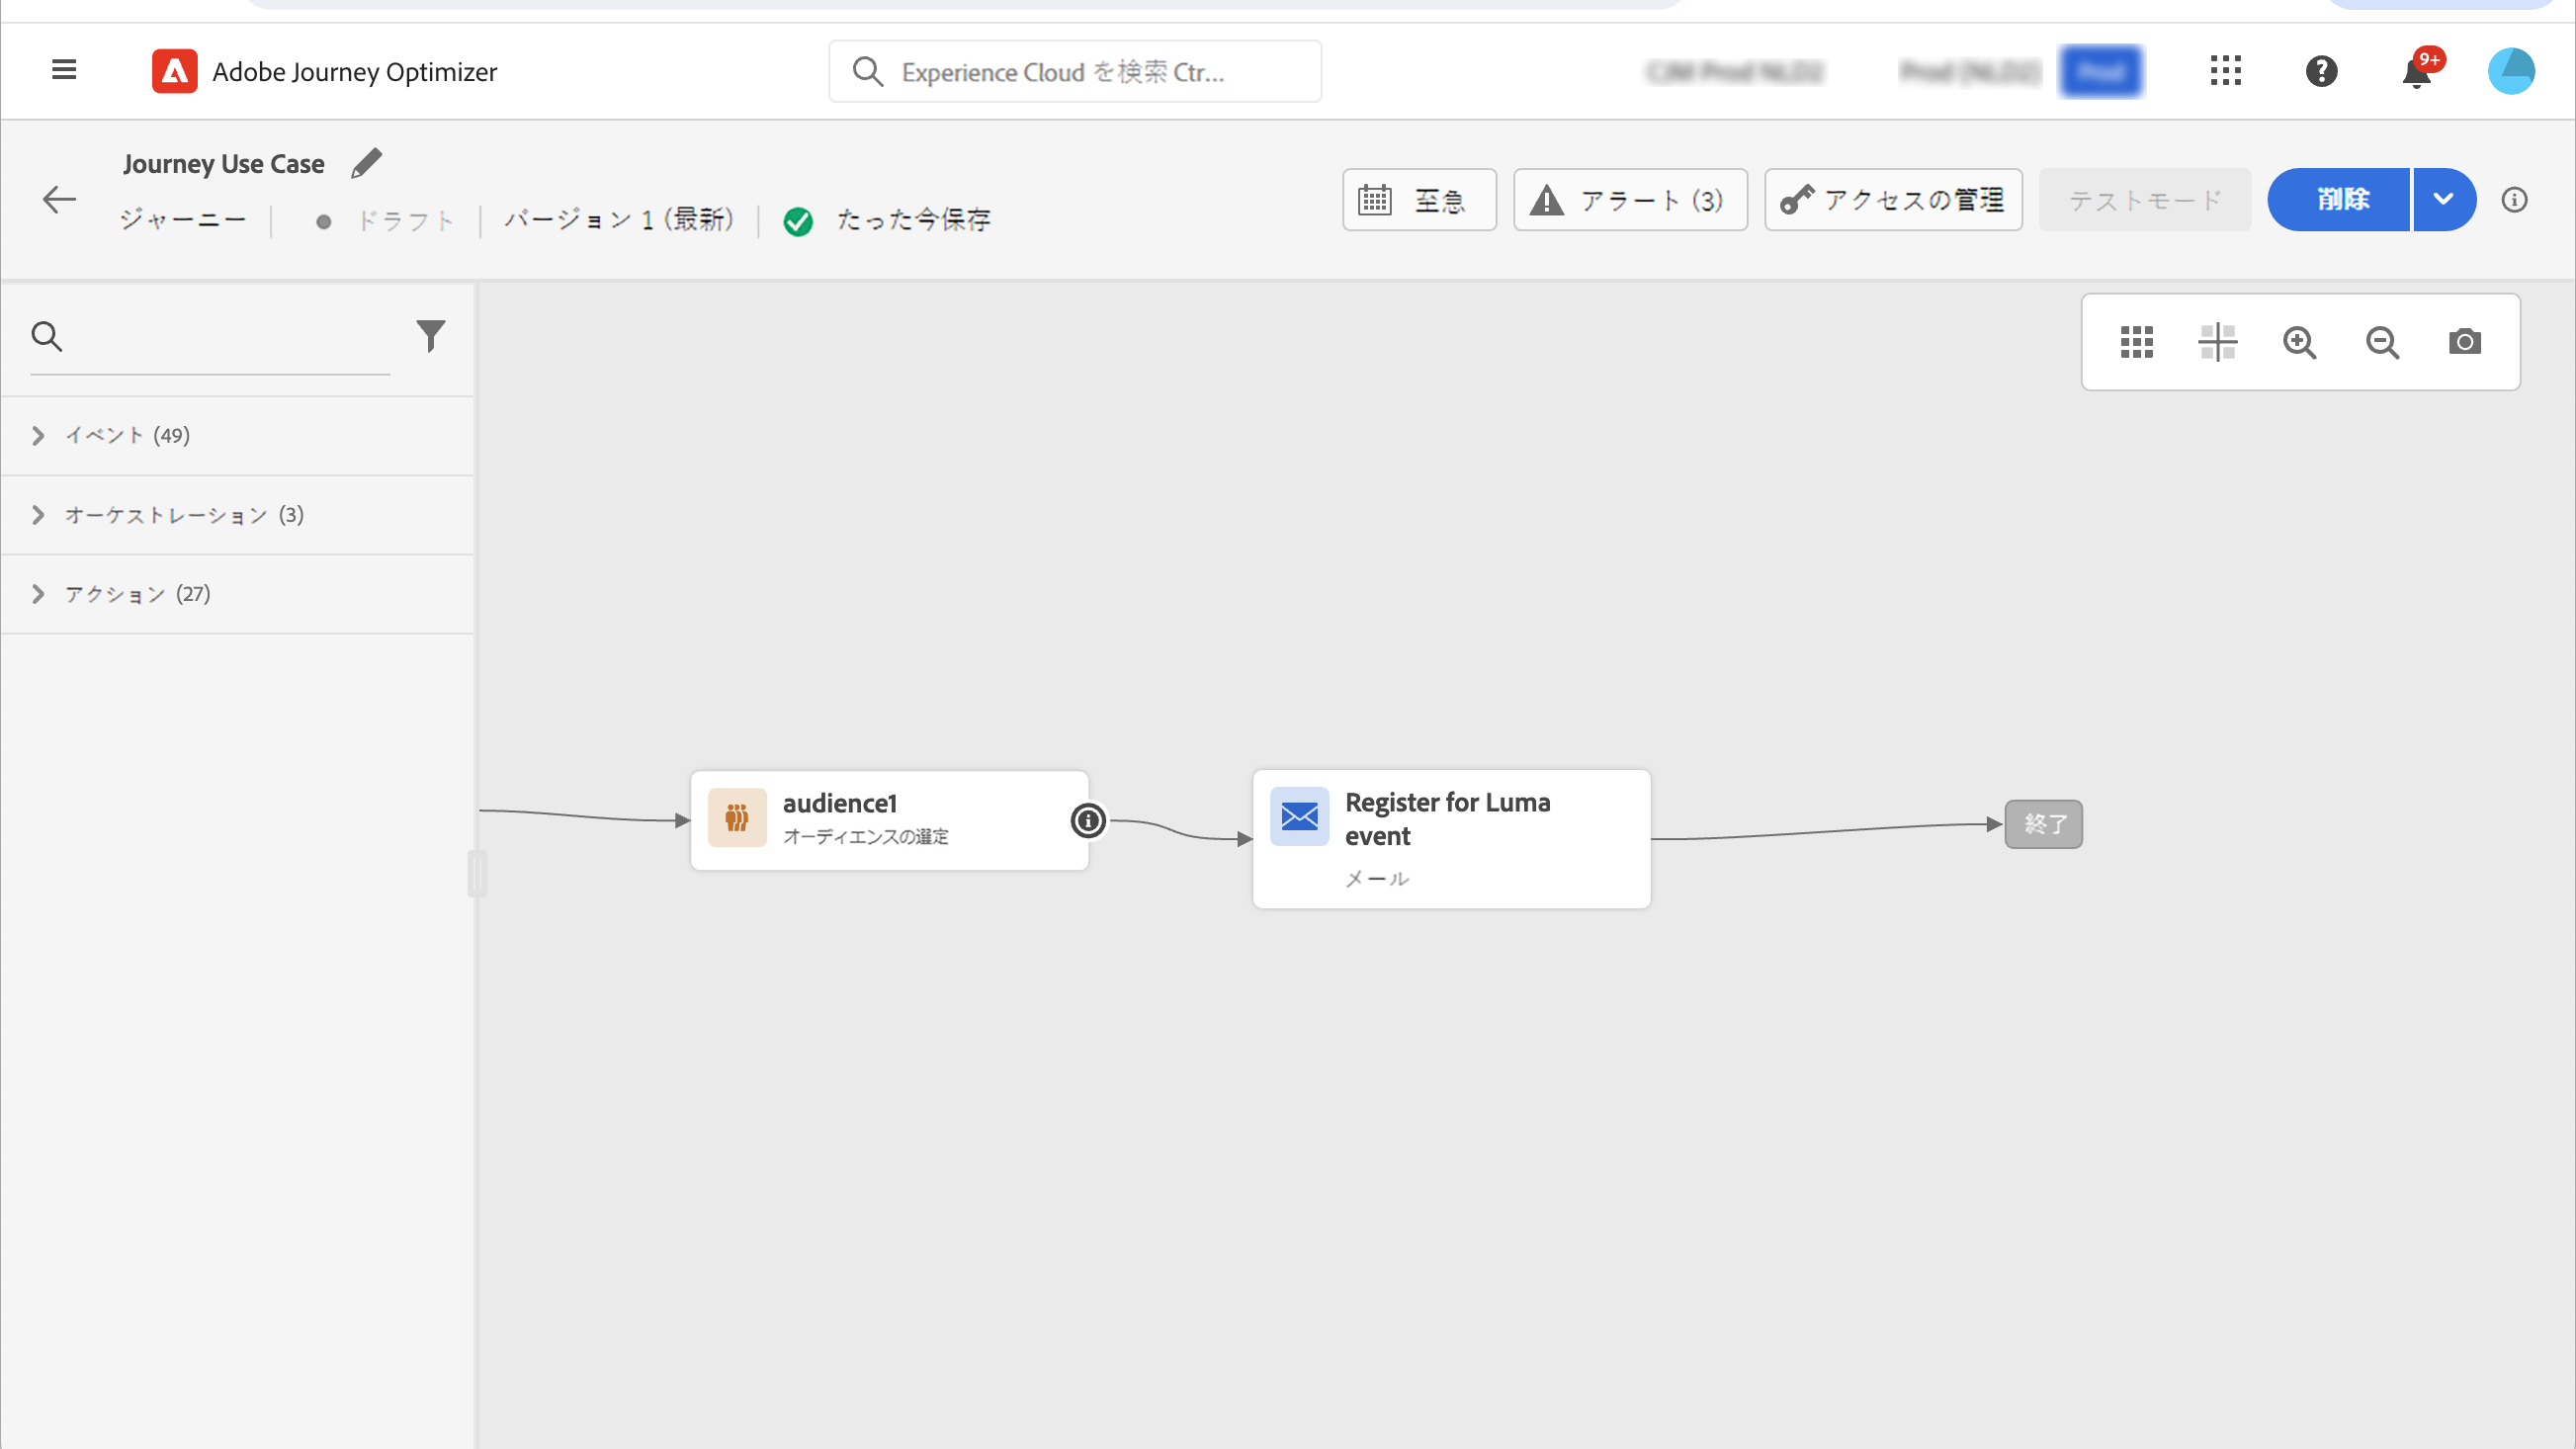Toggle the canvas alignment guides icon
The height and width of the screenshot is (1449, 2576).
pyautogui.click(x=2217, y=342)
